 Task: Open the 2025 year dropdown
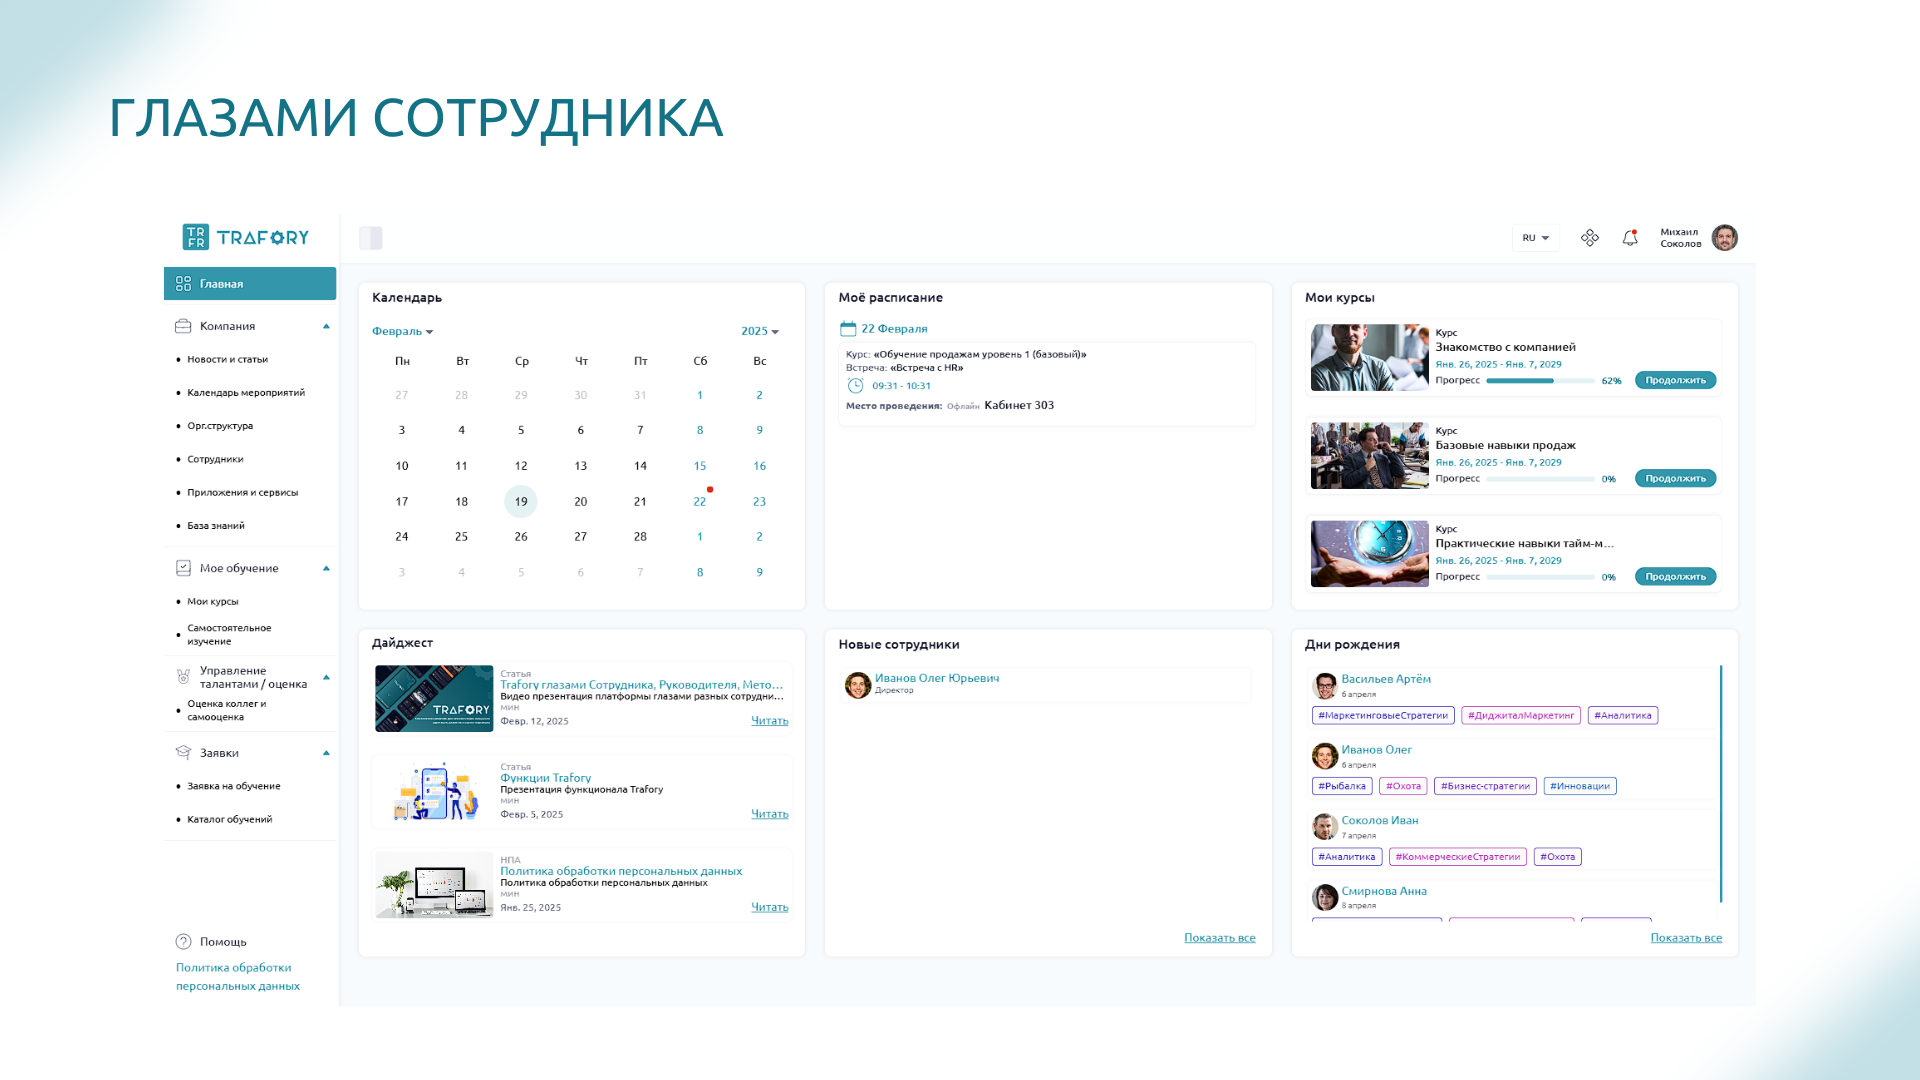pyautogui.click(x=759, y=332)
